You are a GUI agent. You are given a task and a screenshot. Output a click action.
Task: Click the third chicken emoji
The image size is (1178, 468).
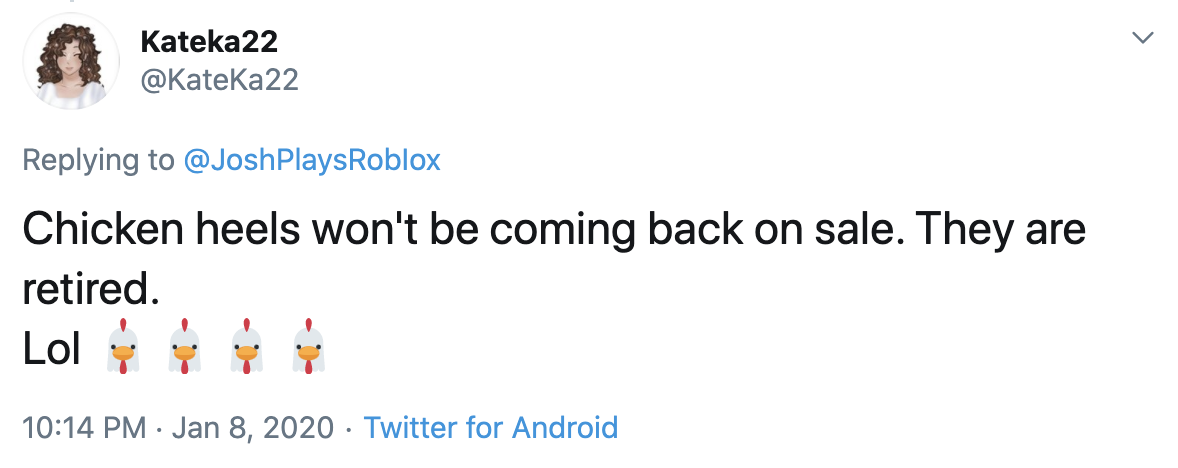(245, 348)
